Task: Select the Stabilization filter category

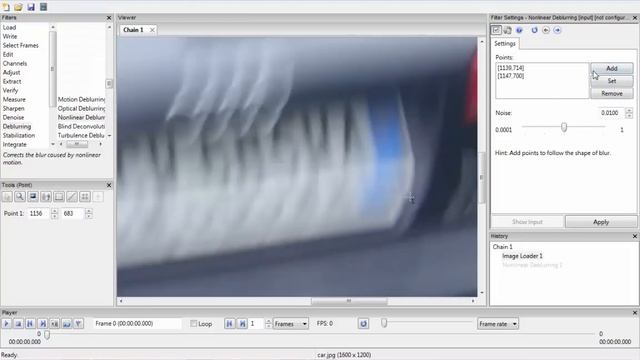Action: (19, 136)
